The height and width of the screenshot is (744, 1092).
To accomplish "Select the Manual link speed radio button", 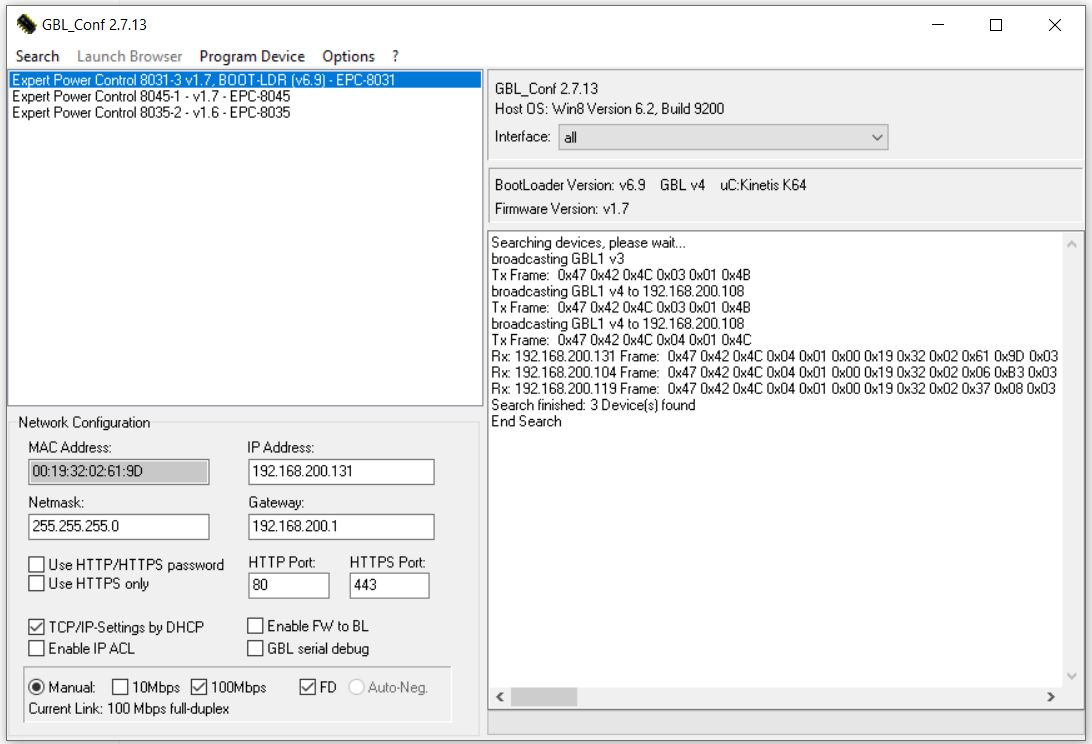I will (37, 687).
